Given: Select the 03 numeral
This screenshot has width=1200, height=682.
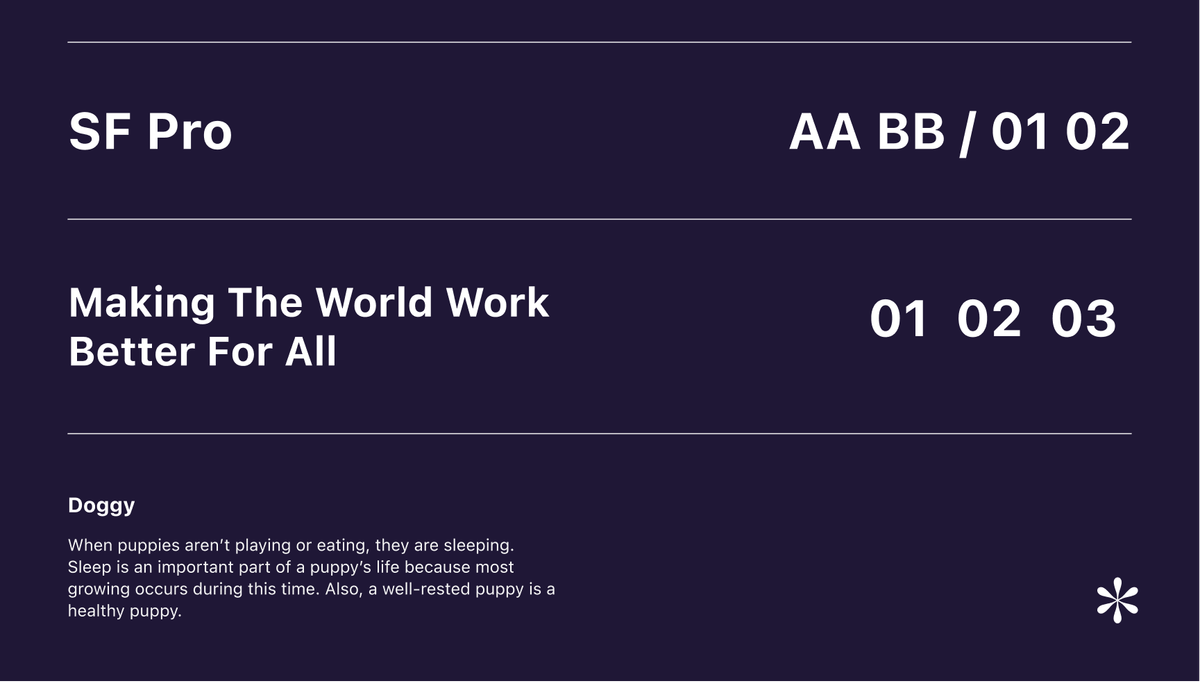Looking at the screenshot, I should tap(1083, 319).
